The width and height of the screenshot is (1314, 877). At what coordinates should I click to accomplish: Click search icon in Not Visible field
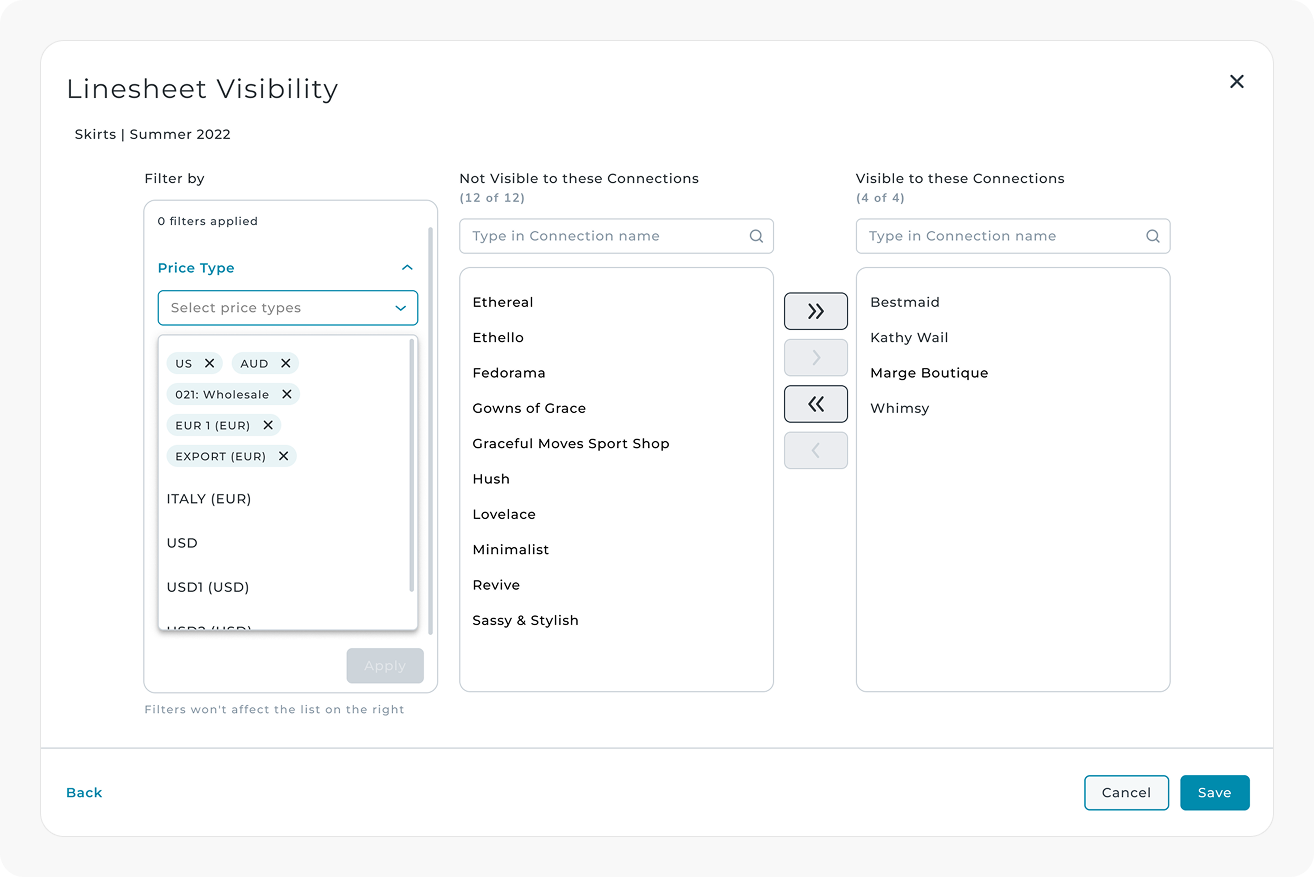pos(756,237)
